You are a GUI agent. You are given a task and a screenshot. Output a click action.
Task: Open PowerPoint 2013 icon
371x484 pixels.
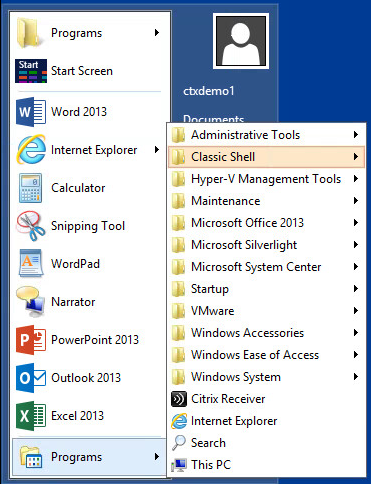coord(31,340)
